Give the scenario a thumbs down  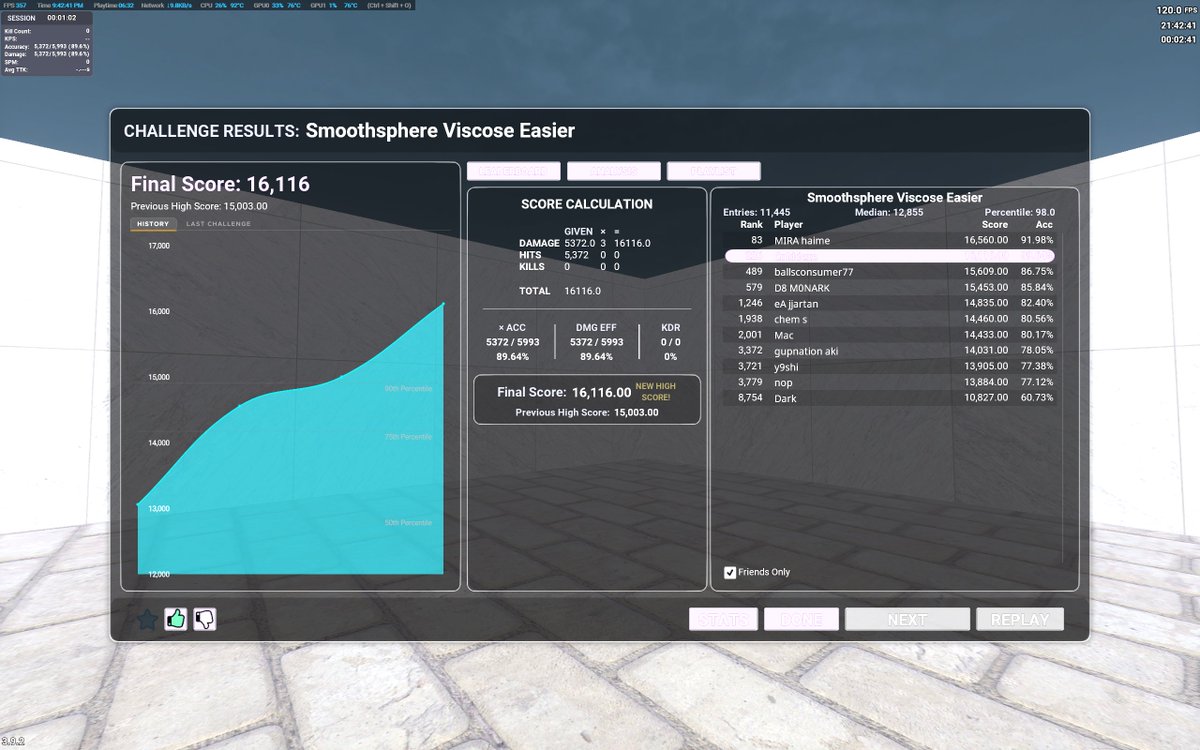pos(205,620)
